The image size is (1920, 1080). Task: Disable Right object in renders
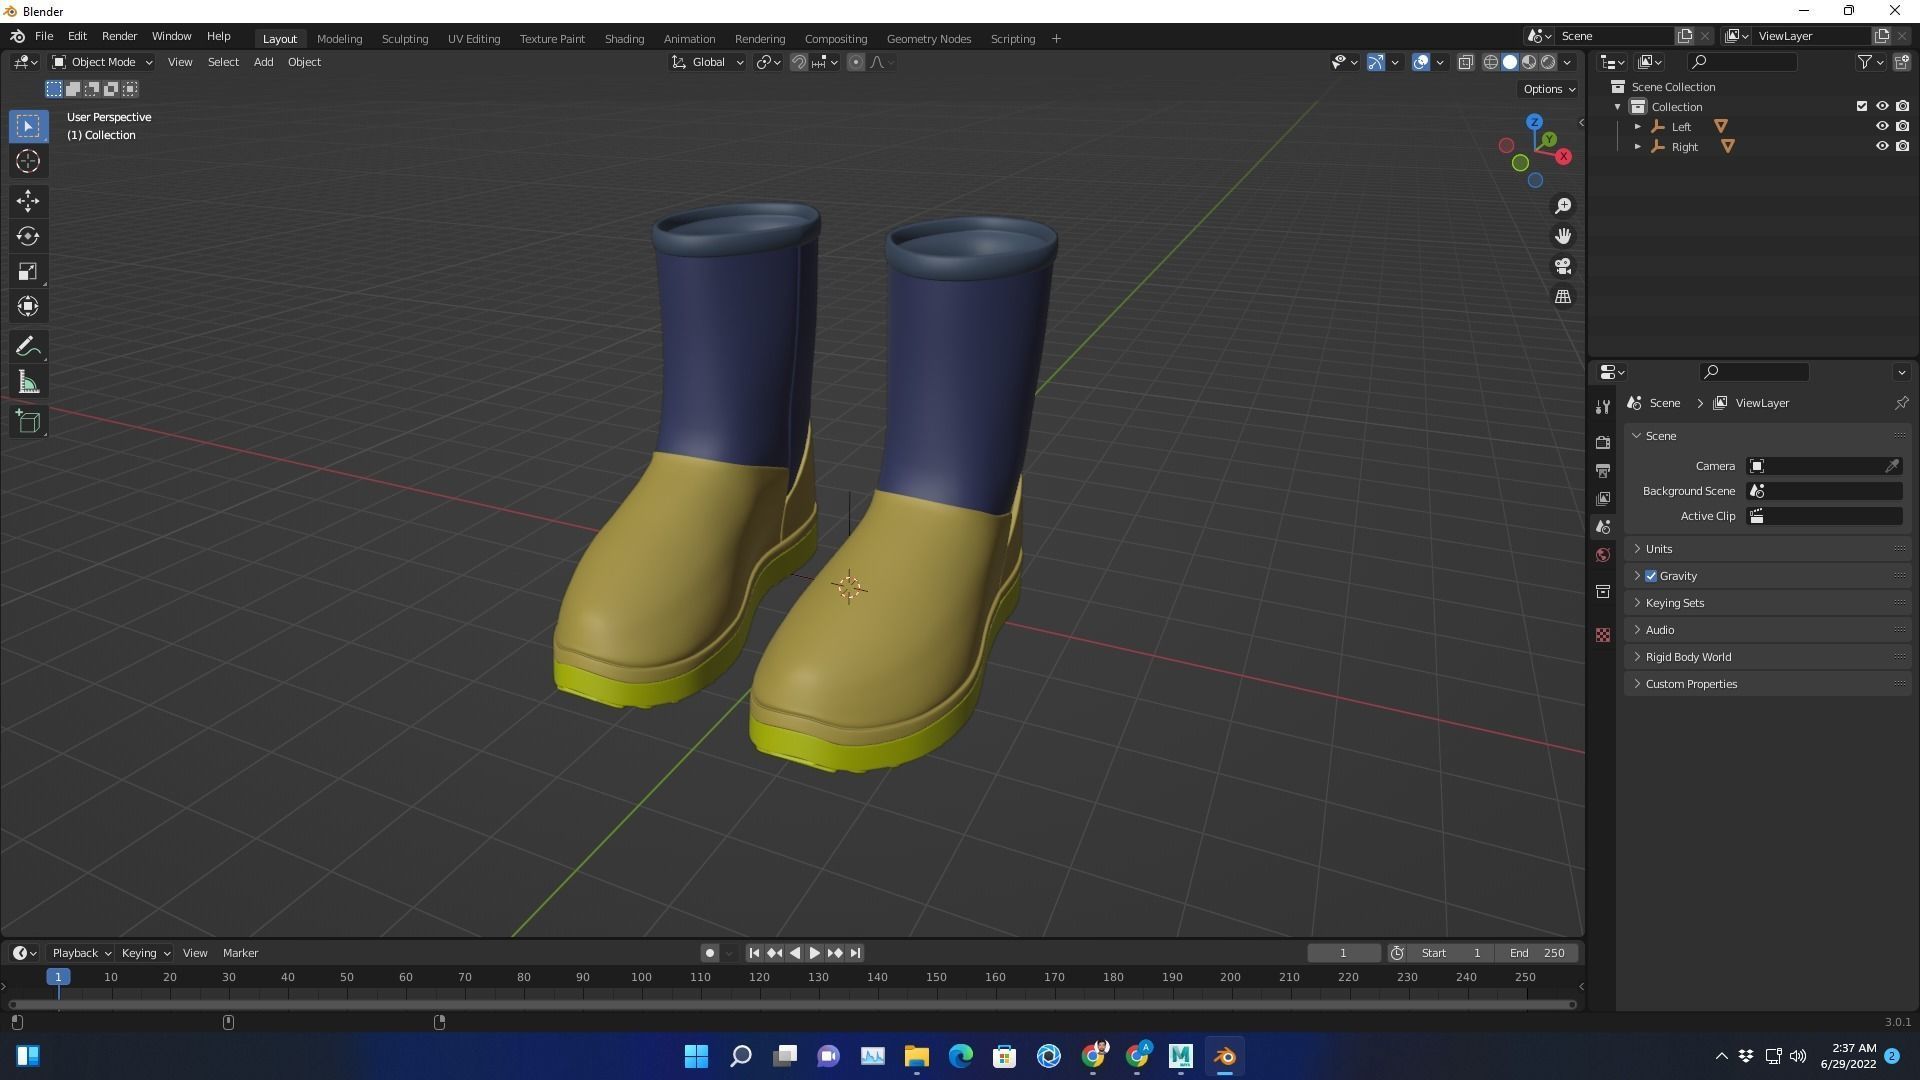(x=1902, y=147)
